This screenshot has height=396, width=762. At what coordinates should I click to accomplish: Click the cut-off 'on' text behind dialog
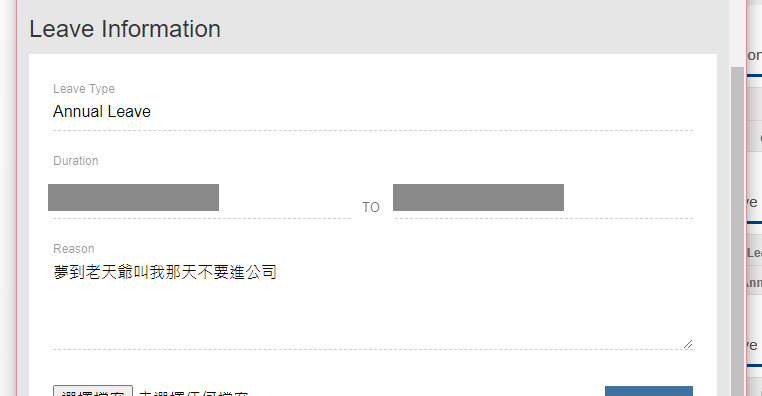754,55
